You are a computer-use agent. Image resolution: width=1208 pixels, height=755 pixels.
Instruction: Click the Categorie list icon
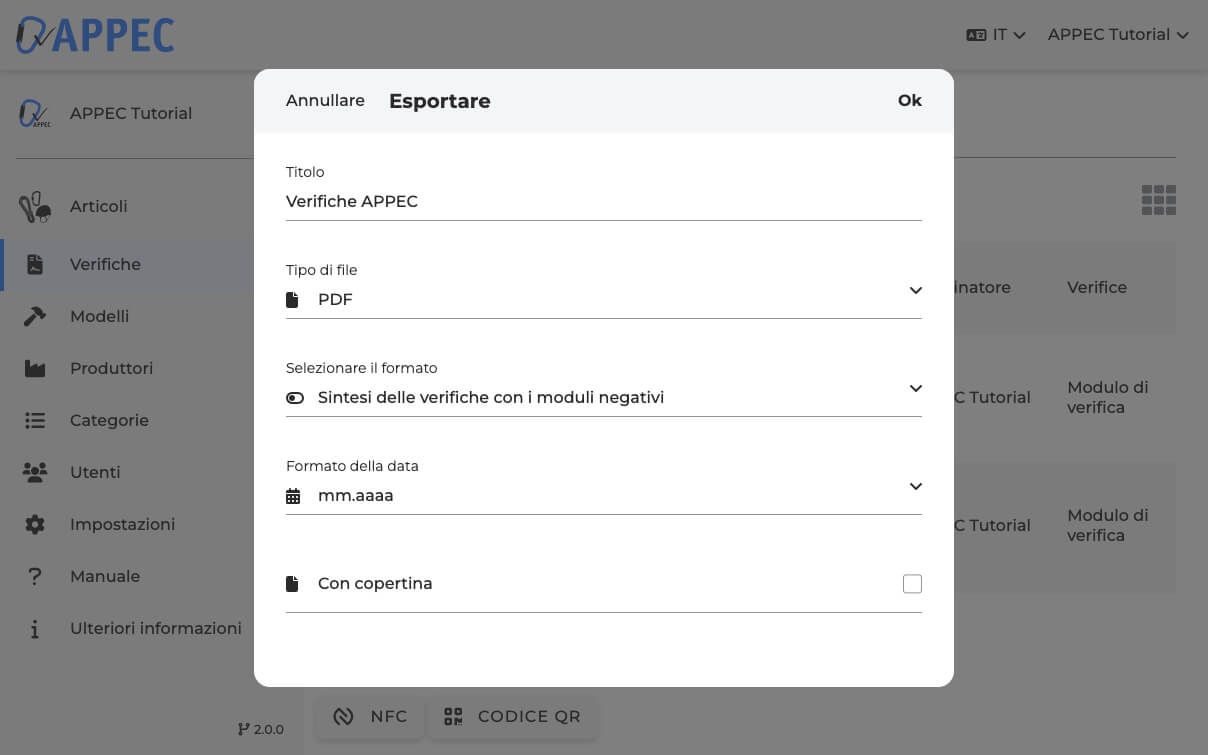pyautogui.click(x=35, y=421)
